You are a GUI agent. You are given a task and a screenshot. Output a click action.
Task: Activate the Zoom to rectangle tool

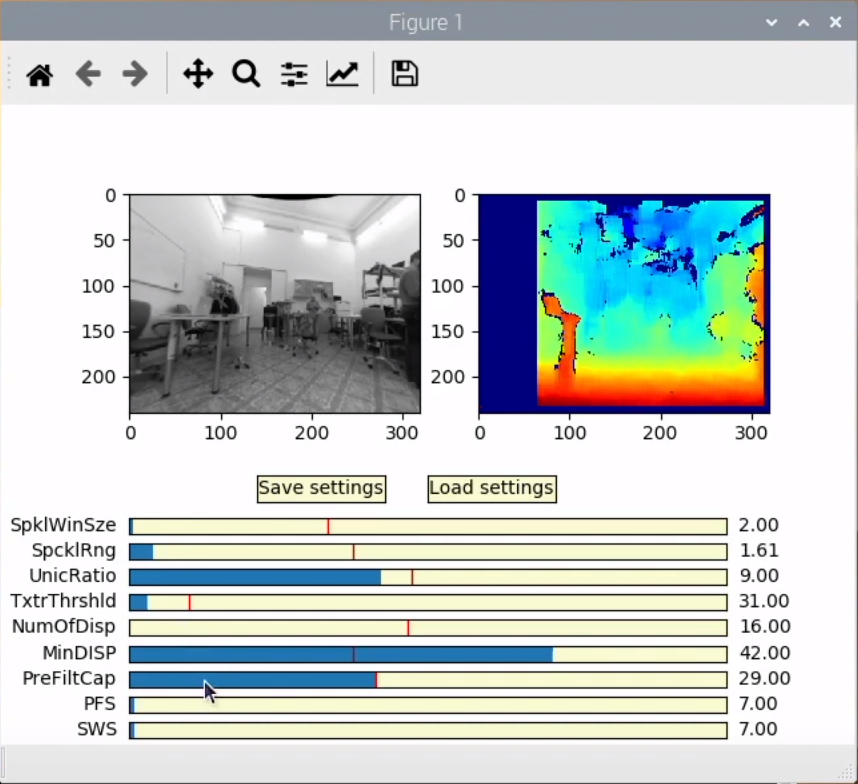click(x=246, y=74)
